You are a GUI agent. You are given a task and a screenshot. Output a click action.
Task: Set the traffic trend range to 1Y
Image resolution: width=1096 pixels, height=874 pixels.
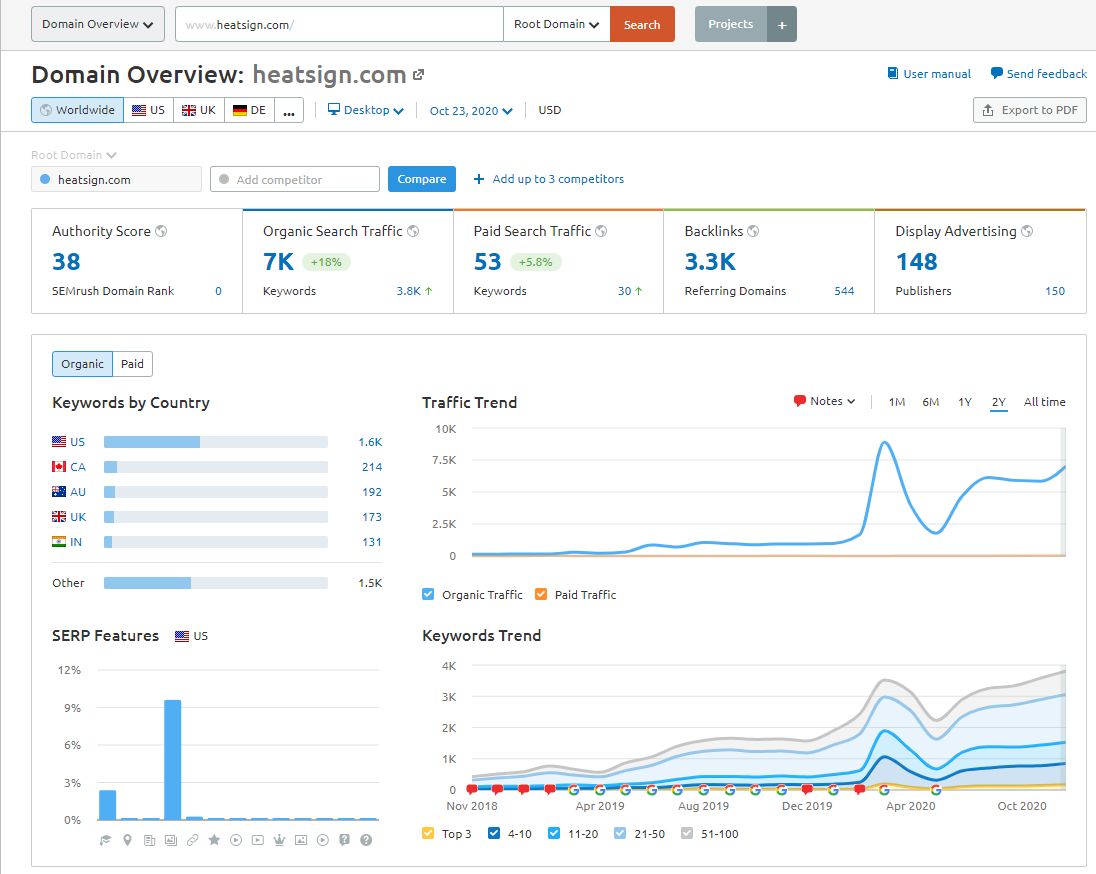965,402
